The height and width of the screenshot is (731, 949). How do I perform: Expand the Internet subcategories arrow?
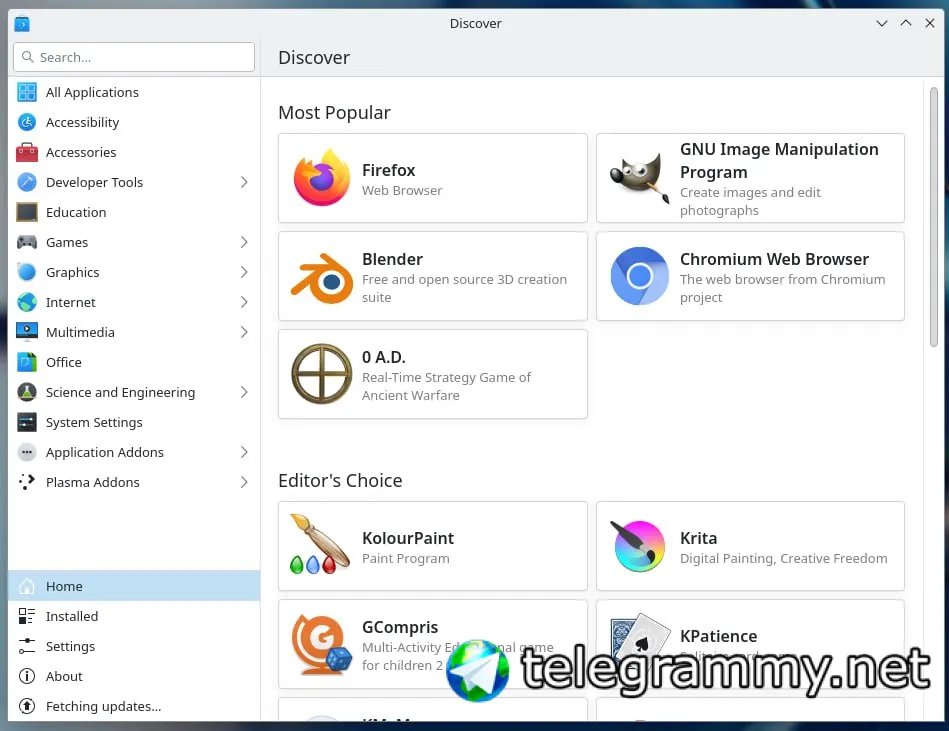[244, 302]
